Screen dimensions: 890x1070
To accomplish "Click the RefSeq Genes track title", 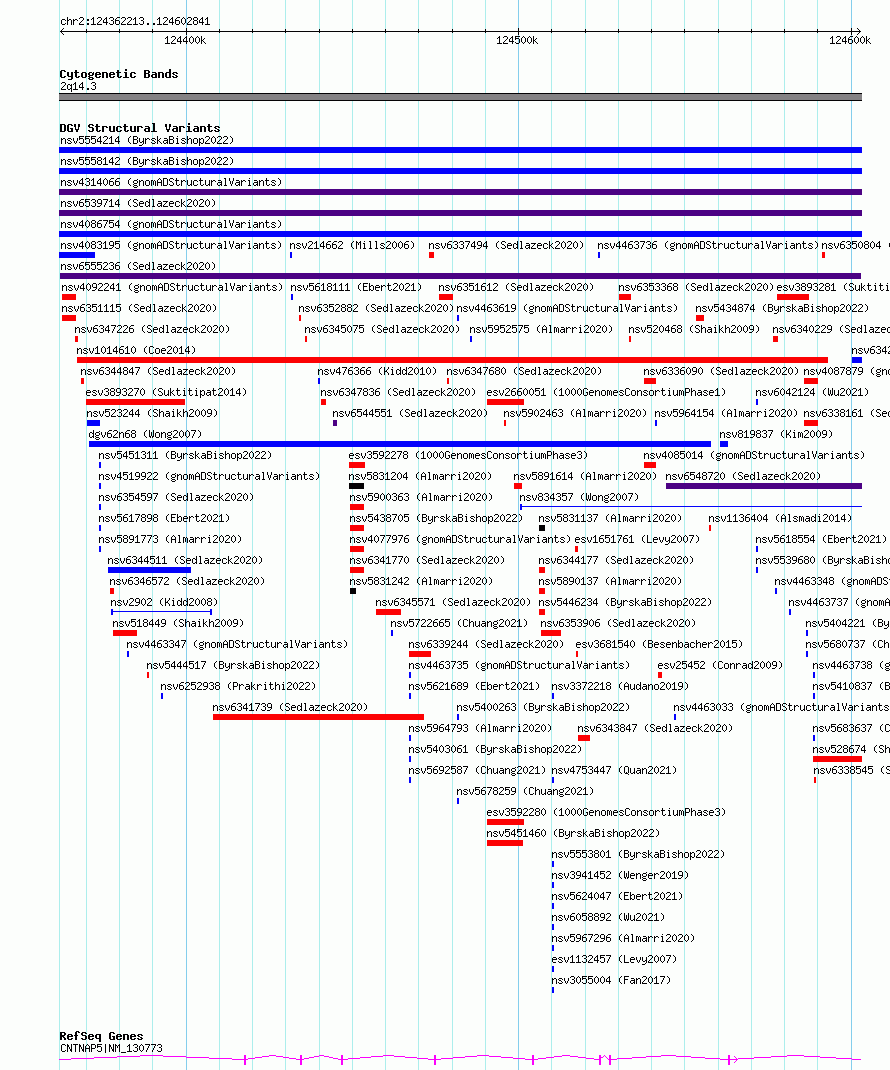I will click(x=101, y=1037).
